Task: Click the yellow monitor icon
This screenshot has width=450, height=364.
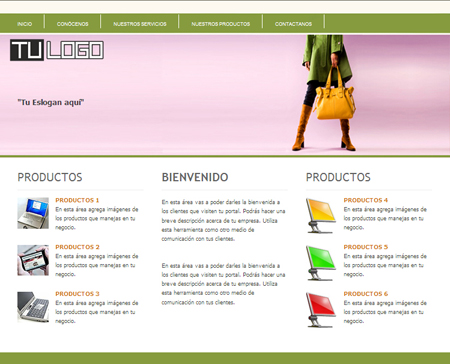Action: [x=321, y=215]
